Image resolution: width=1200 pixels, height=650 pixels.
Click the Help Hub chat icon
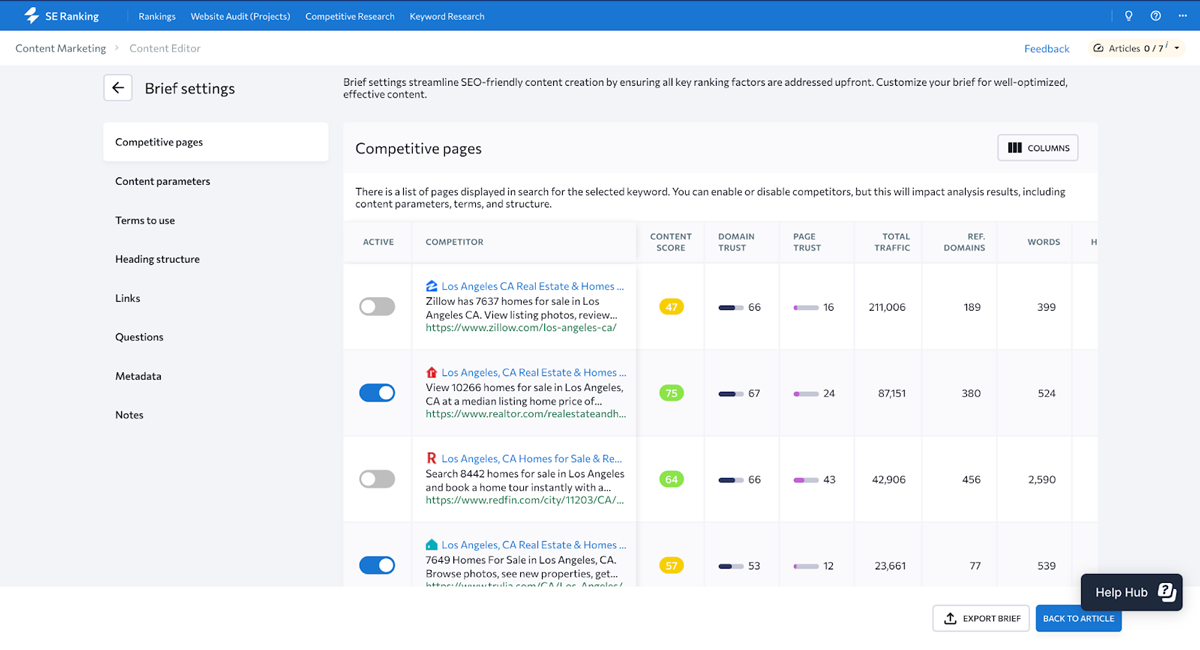(1166, 592)
